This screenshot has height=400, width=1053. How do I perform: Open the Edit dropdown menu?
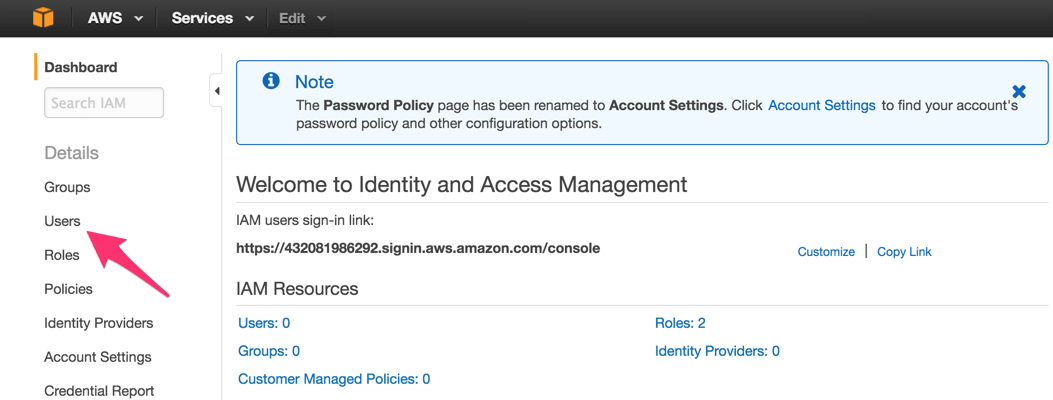tap(302, 18)
